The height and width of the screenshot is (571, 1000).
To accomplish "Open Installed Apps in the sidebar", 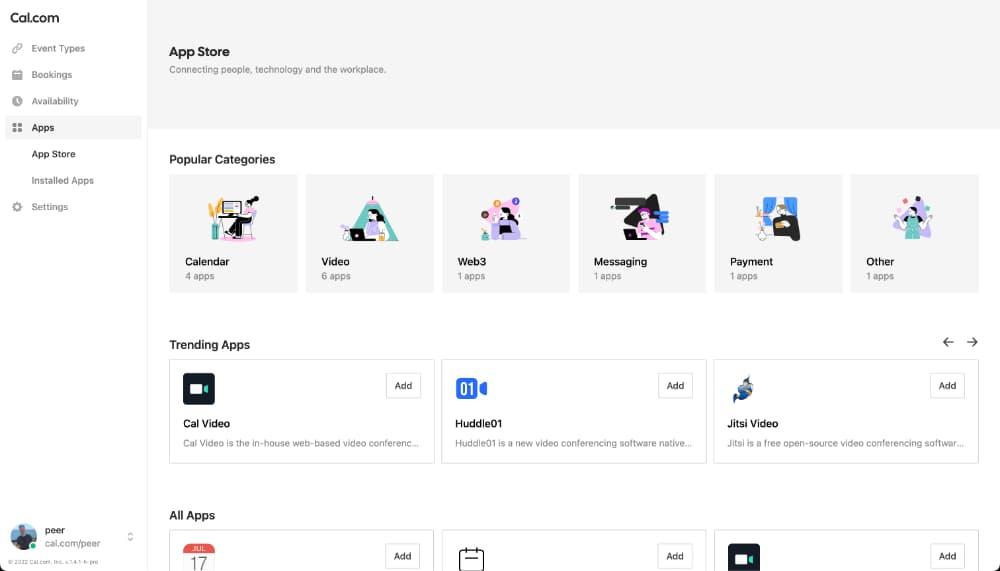I will (x=62, y=181).
